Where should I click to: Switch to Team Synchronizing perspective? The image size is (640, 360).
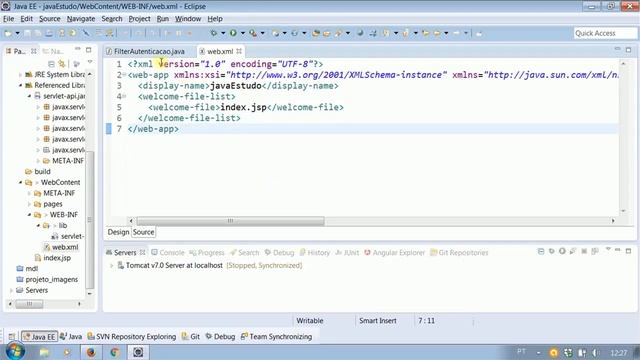(277, 337)
